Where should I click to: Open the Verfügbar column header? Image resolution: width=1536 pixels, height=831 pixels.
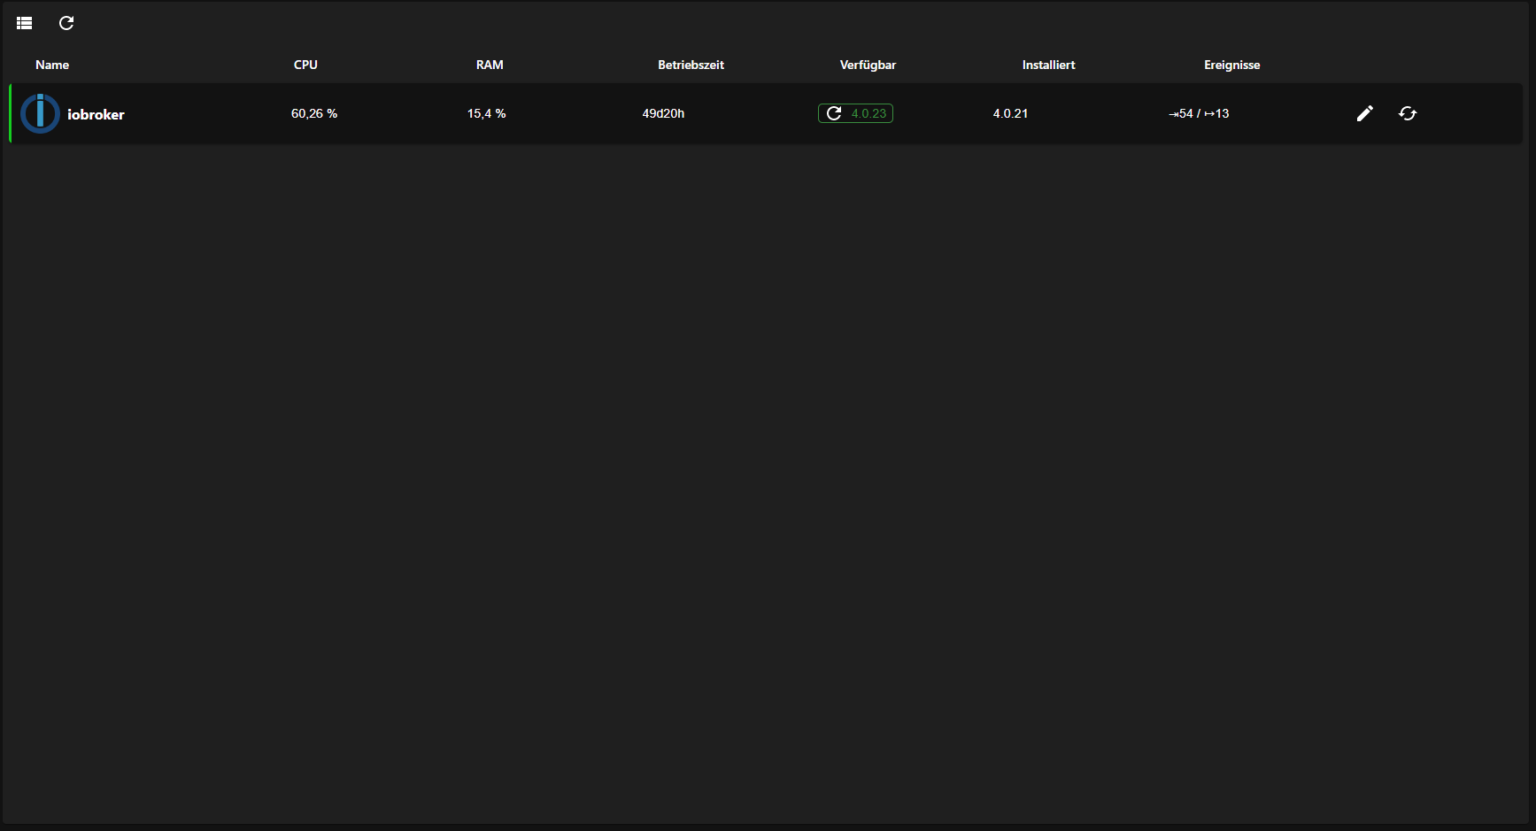(x=867, y=64)
